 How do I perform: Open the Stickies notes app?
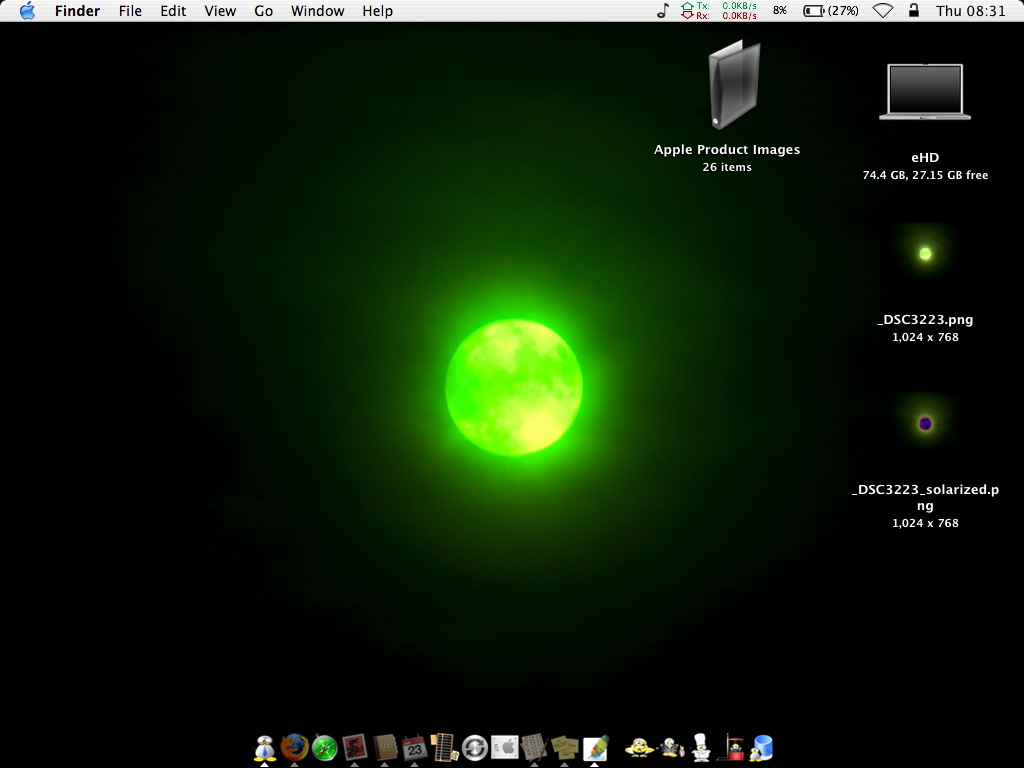(x=564, y=747)
